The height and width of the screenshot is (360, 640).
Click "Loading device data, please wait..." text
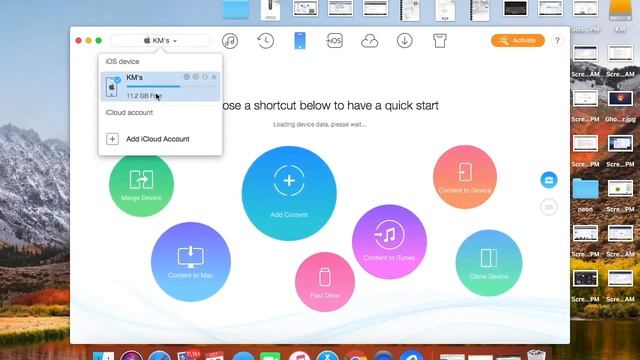319,124
